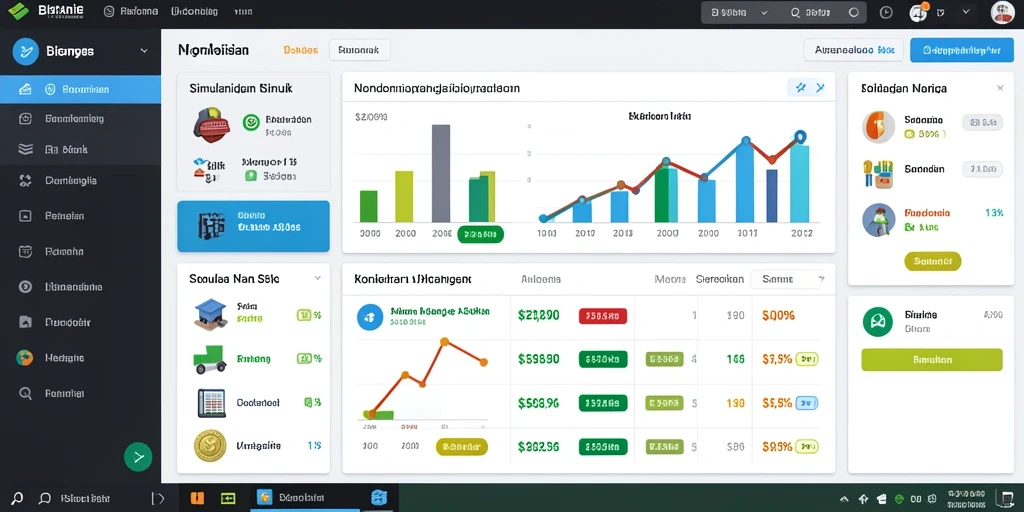Click the blue cube icon in taskbar
Image resolution: width=1024 pixels, height=512 pixels.
(379, 498)
